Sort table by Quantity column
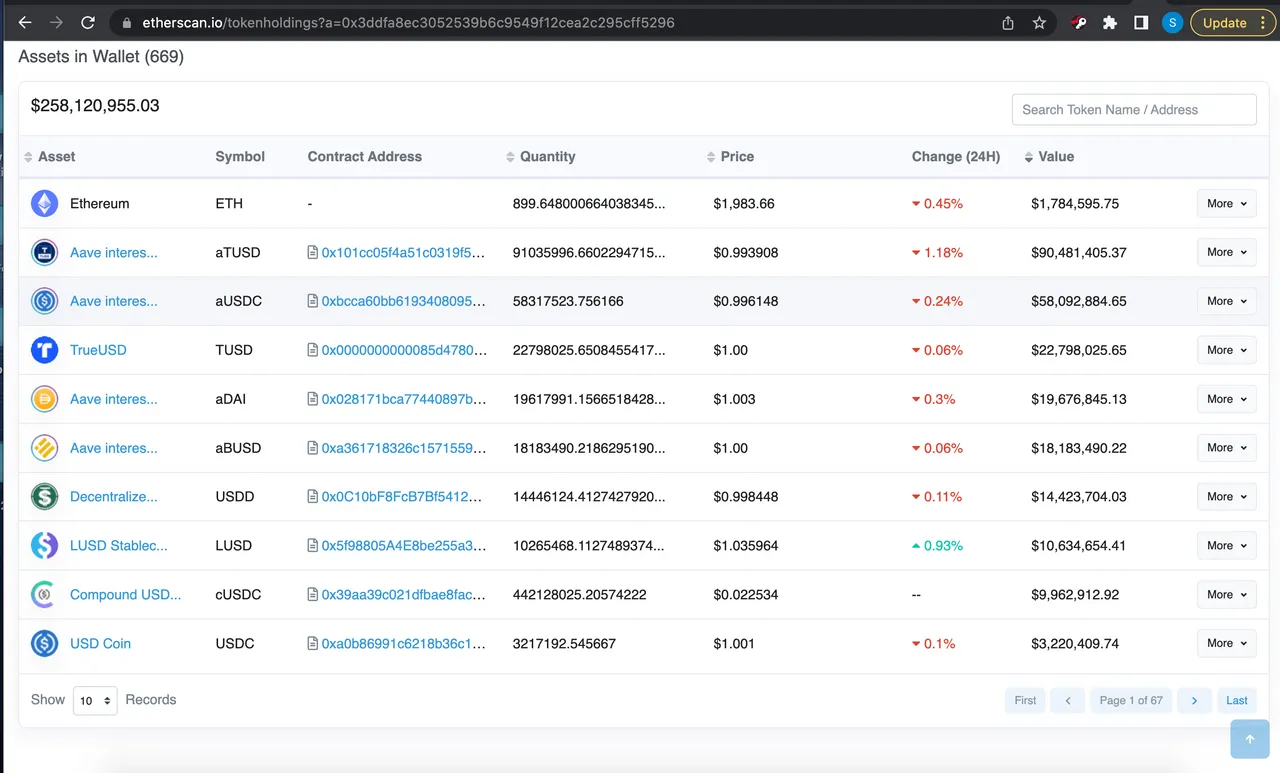The image size is (1280, 773). pos(541,157)
